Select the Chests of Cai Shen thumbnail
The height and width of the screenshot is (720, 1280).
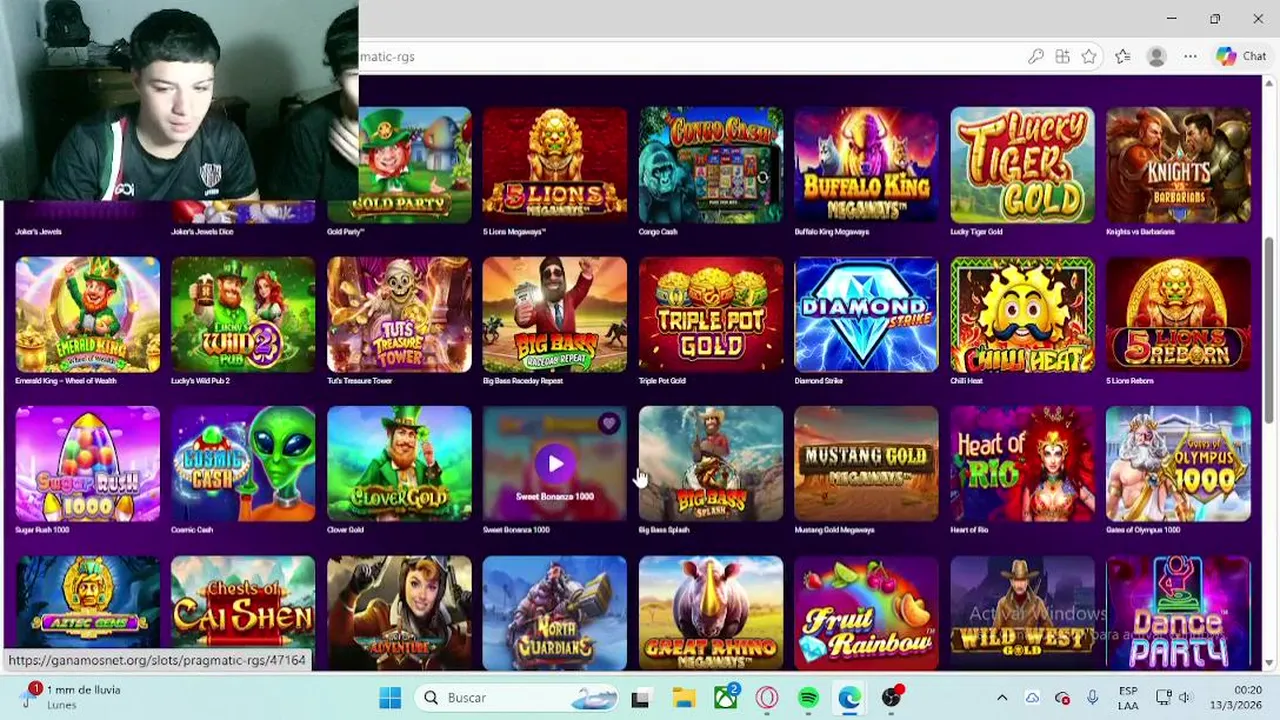pyautogui.click(x=243, y=612)
